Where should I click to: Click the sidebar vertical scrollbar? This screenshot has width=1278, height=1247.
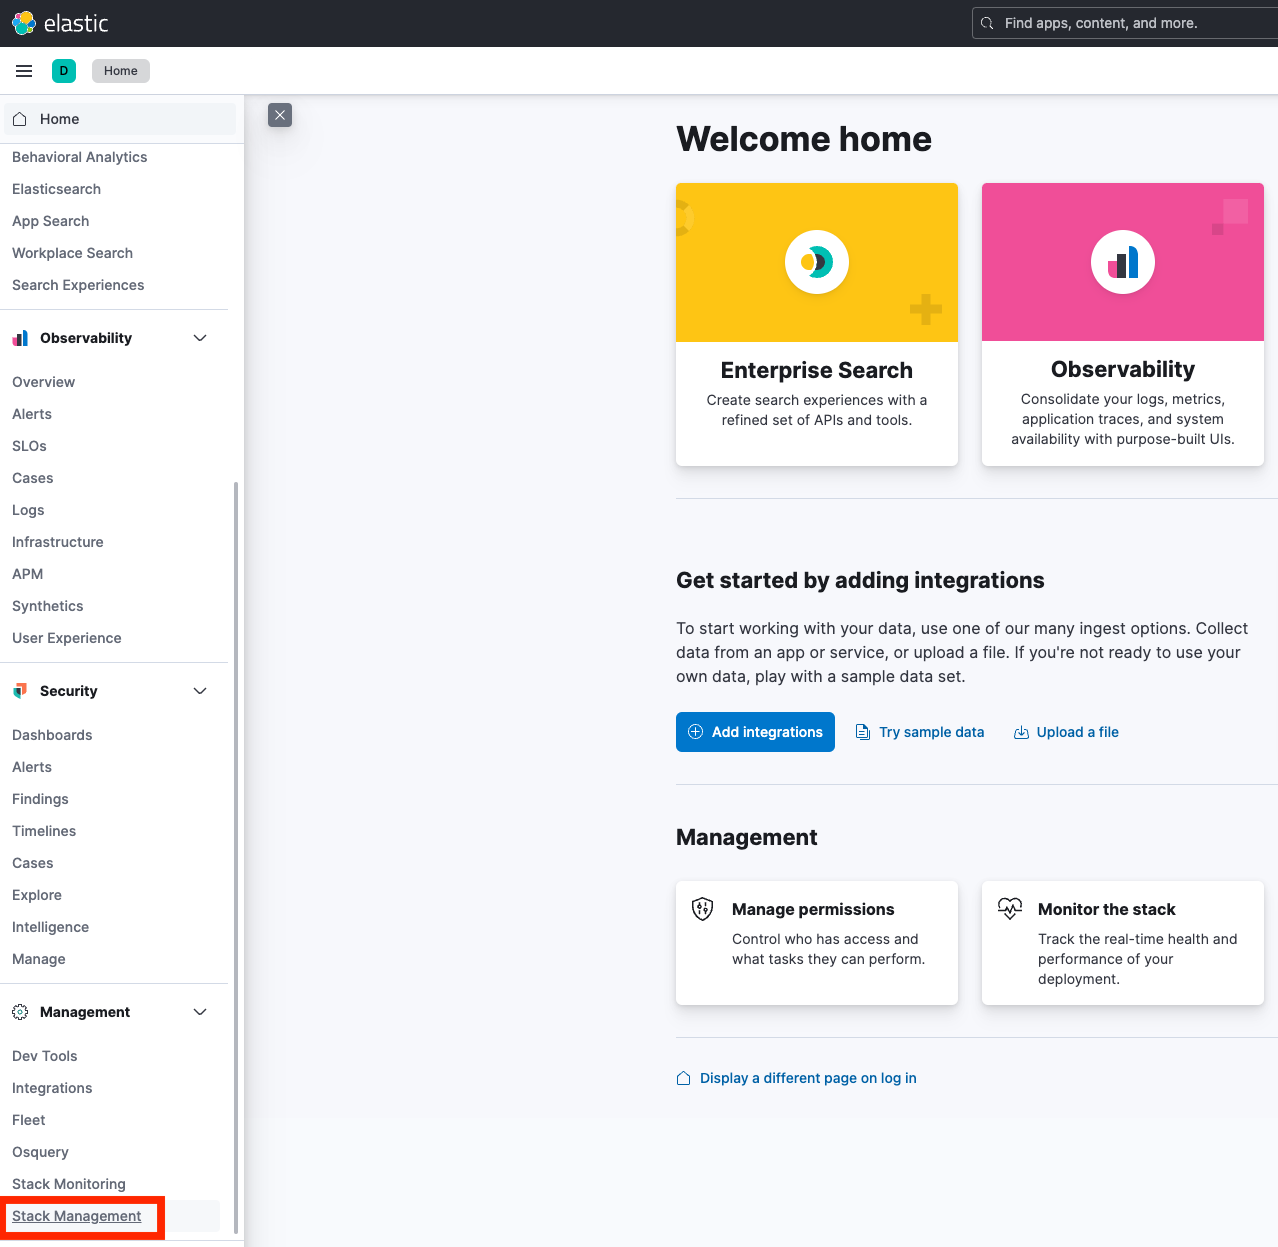[236, 858]
